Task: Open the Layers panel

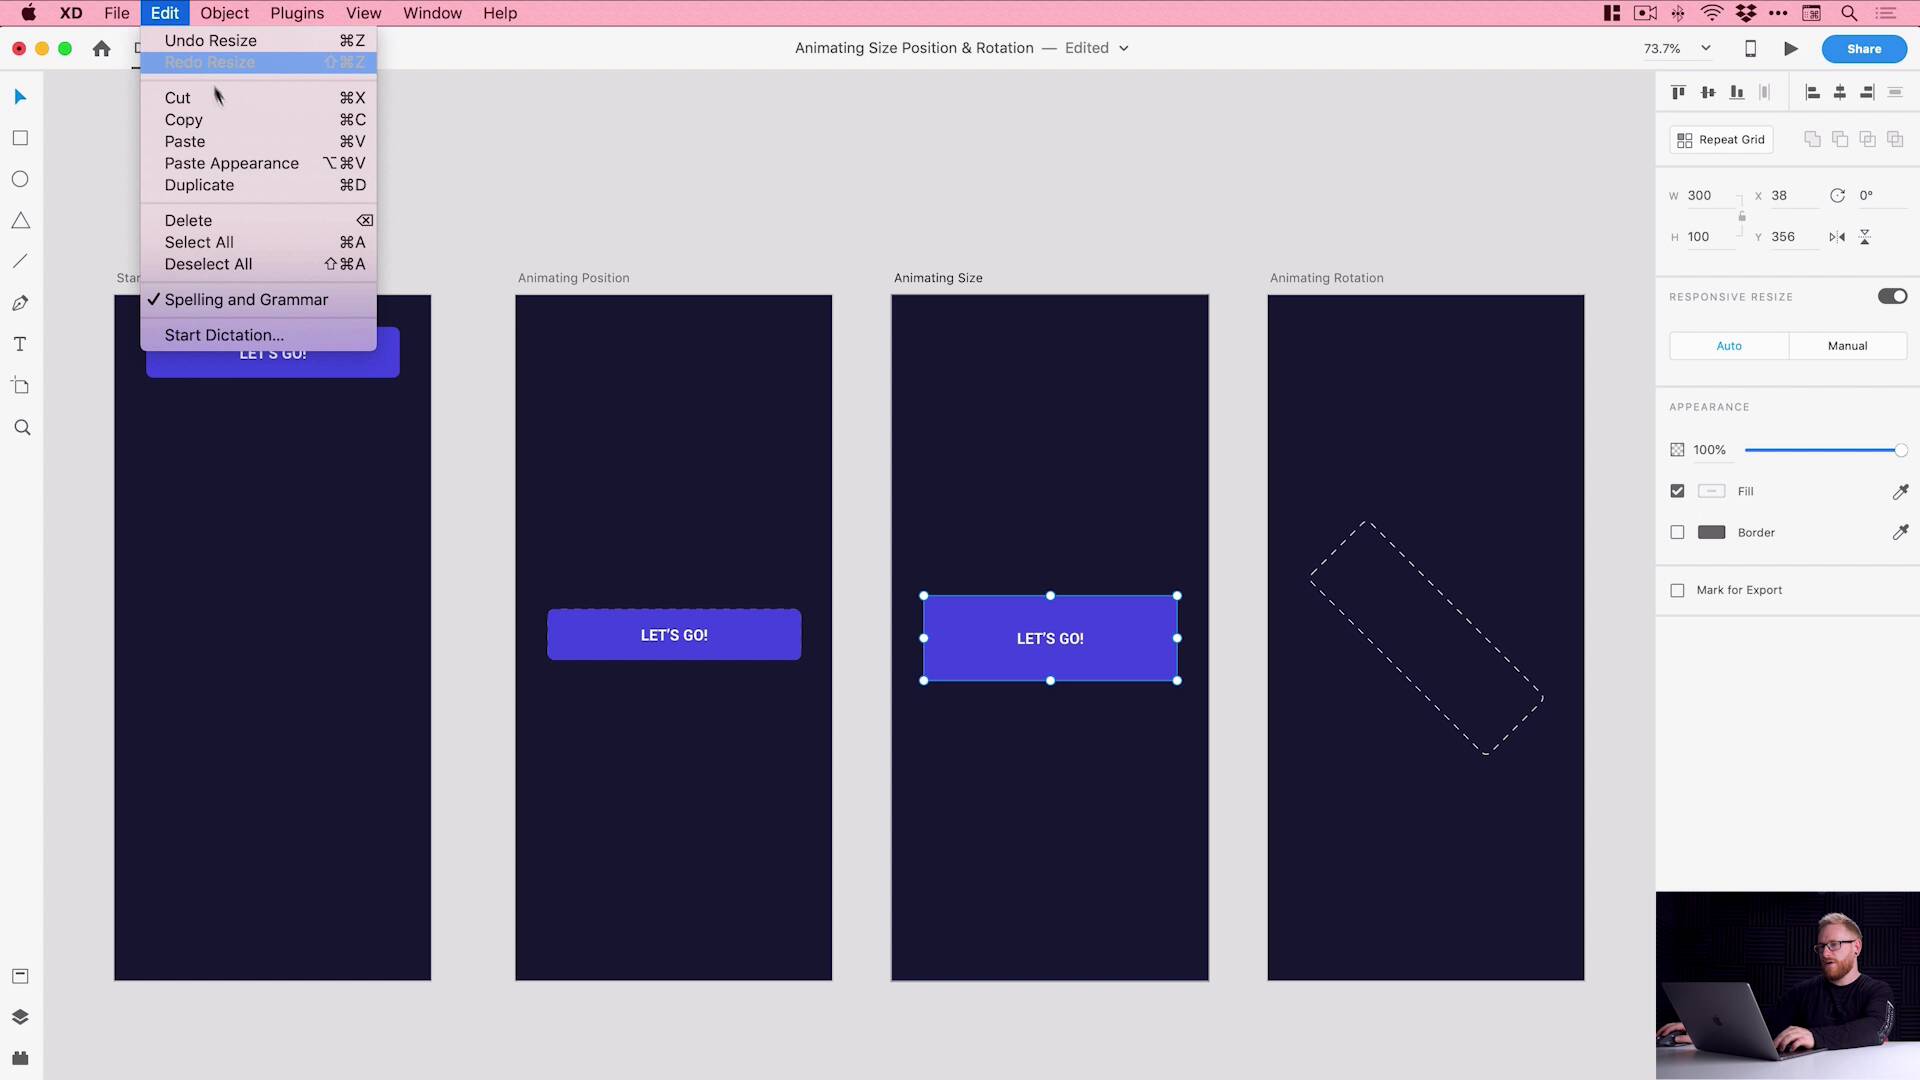Action: [x=20, y=1016]
